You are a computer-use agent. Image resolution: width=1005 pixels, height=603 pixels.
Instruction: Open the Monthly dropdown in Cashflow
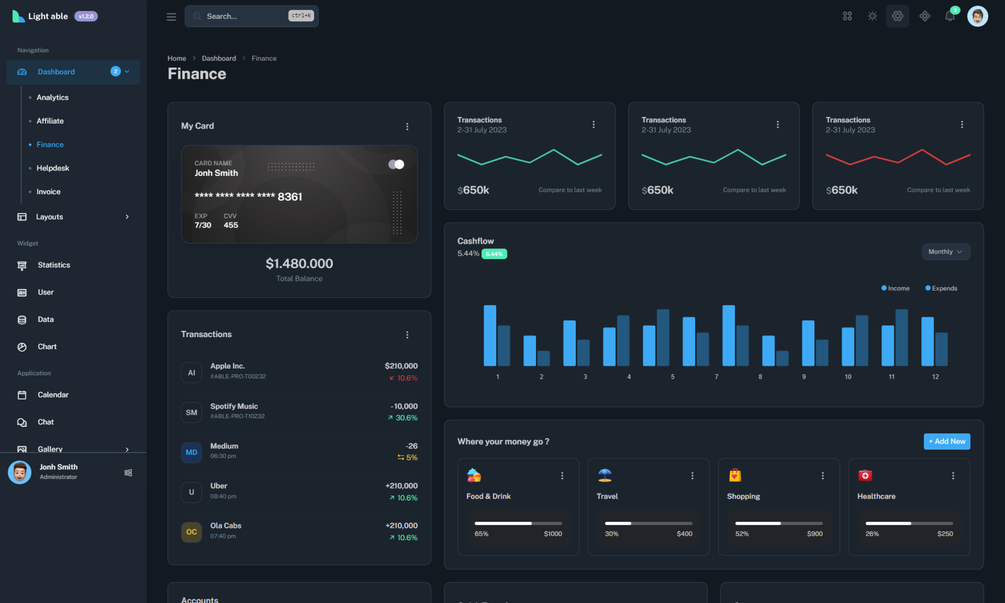tap(945, 252)
